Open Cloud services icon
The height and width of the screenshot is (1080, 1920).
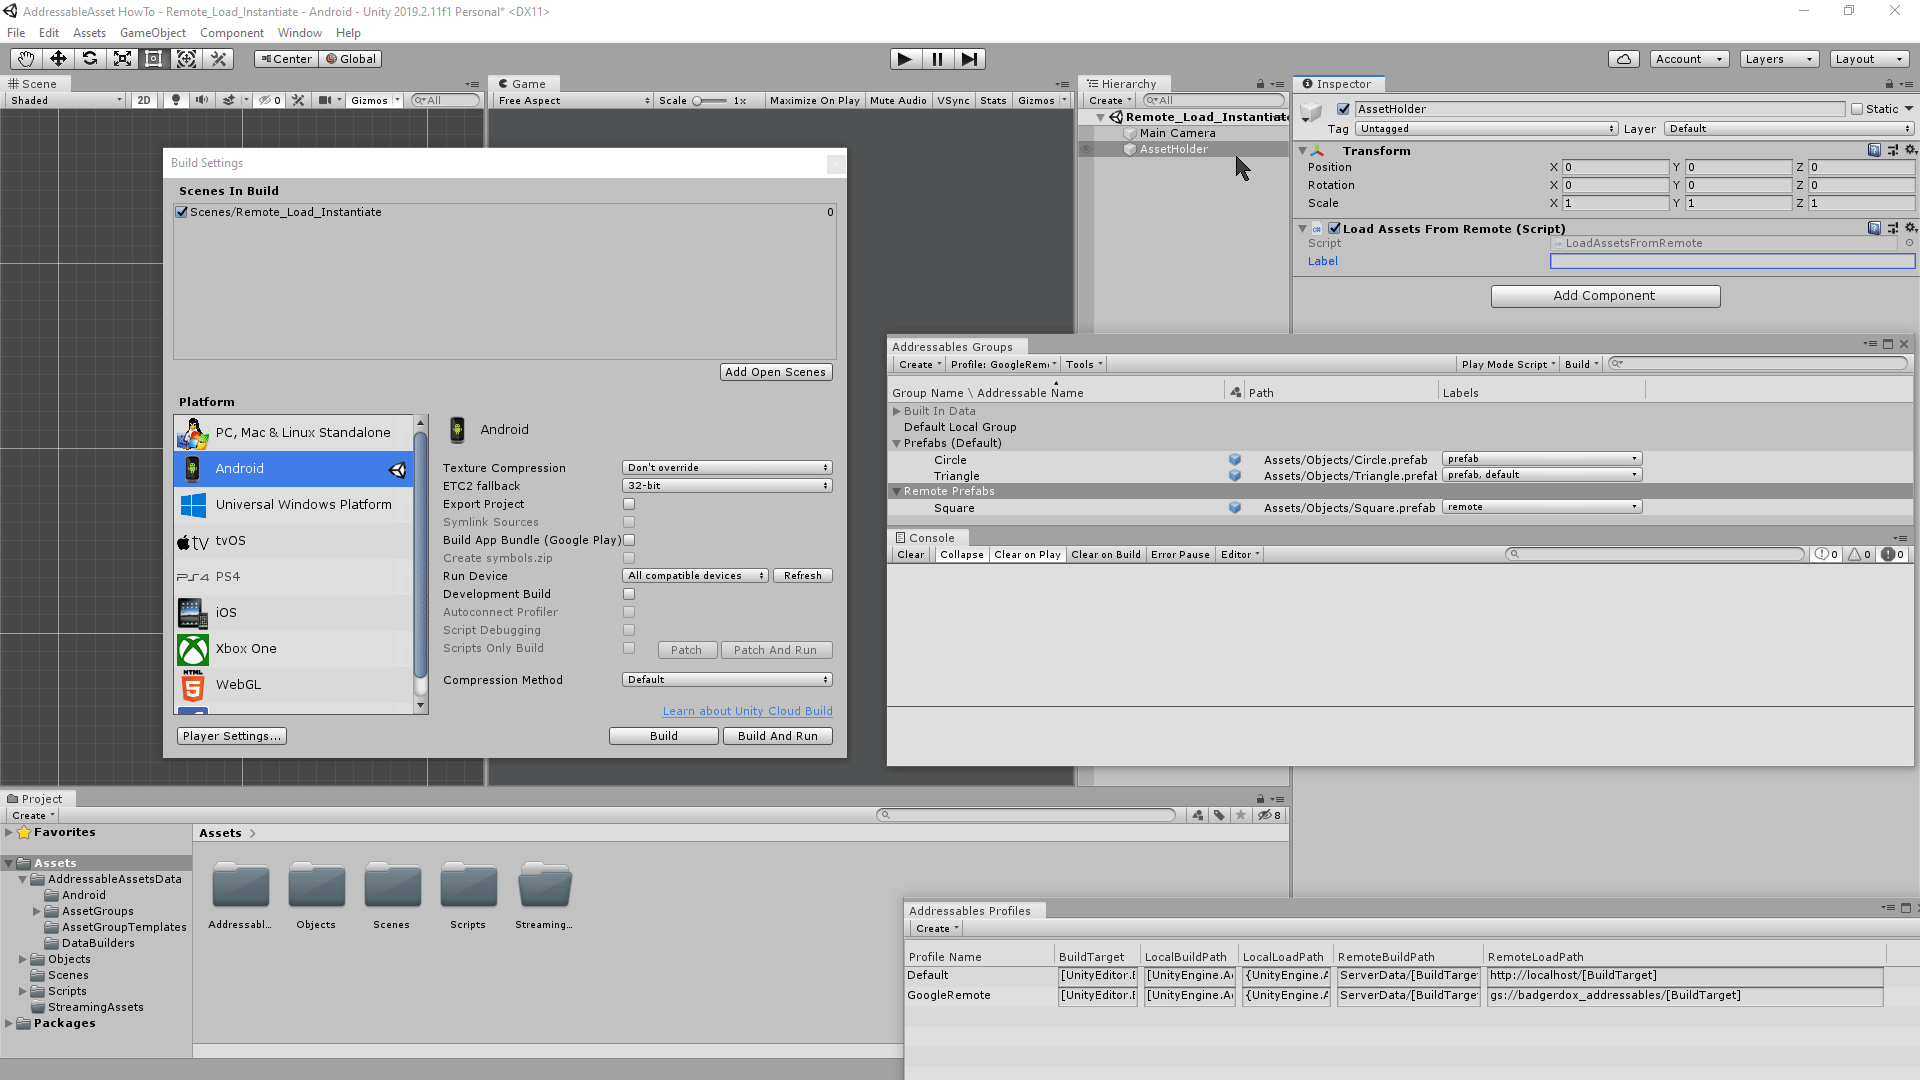pos(1623,59)
